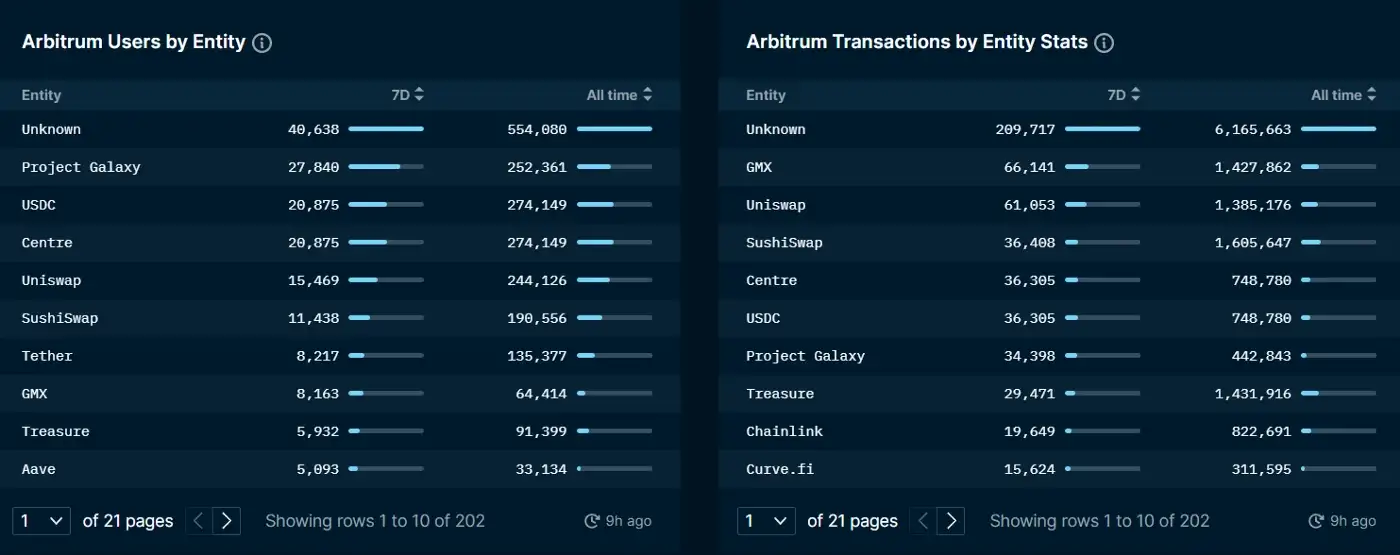Click Entity column header in Users table
Viewport: 1400px width, 555px height.
coord(41,95)
